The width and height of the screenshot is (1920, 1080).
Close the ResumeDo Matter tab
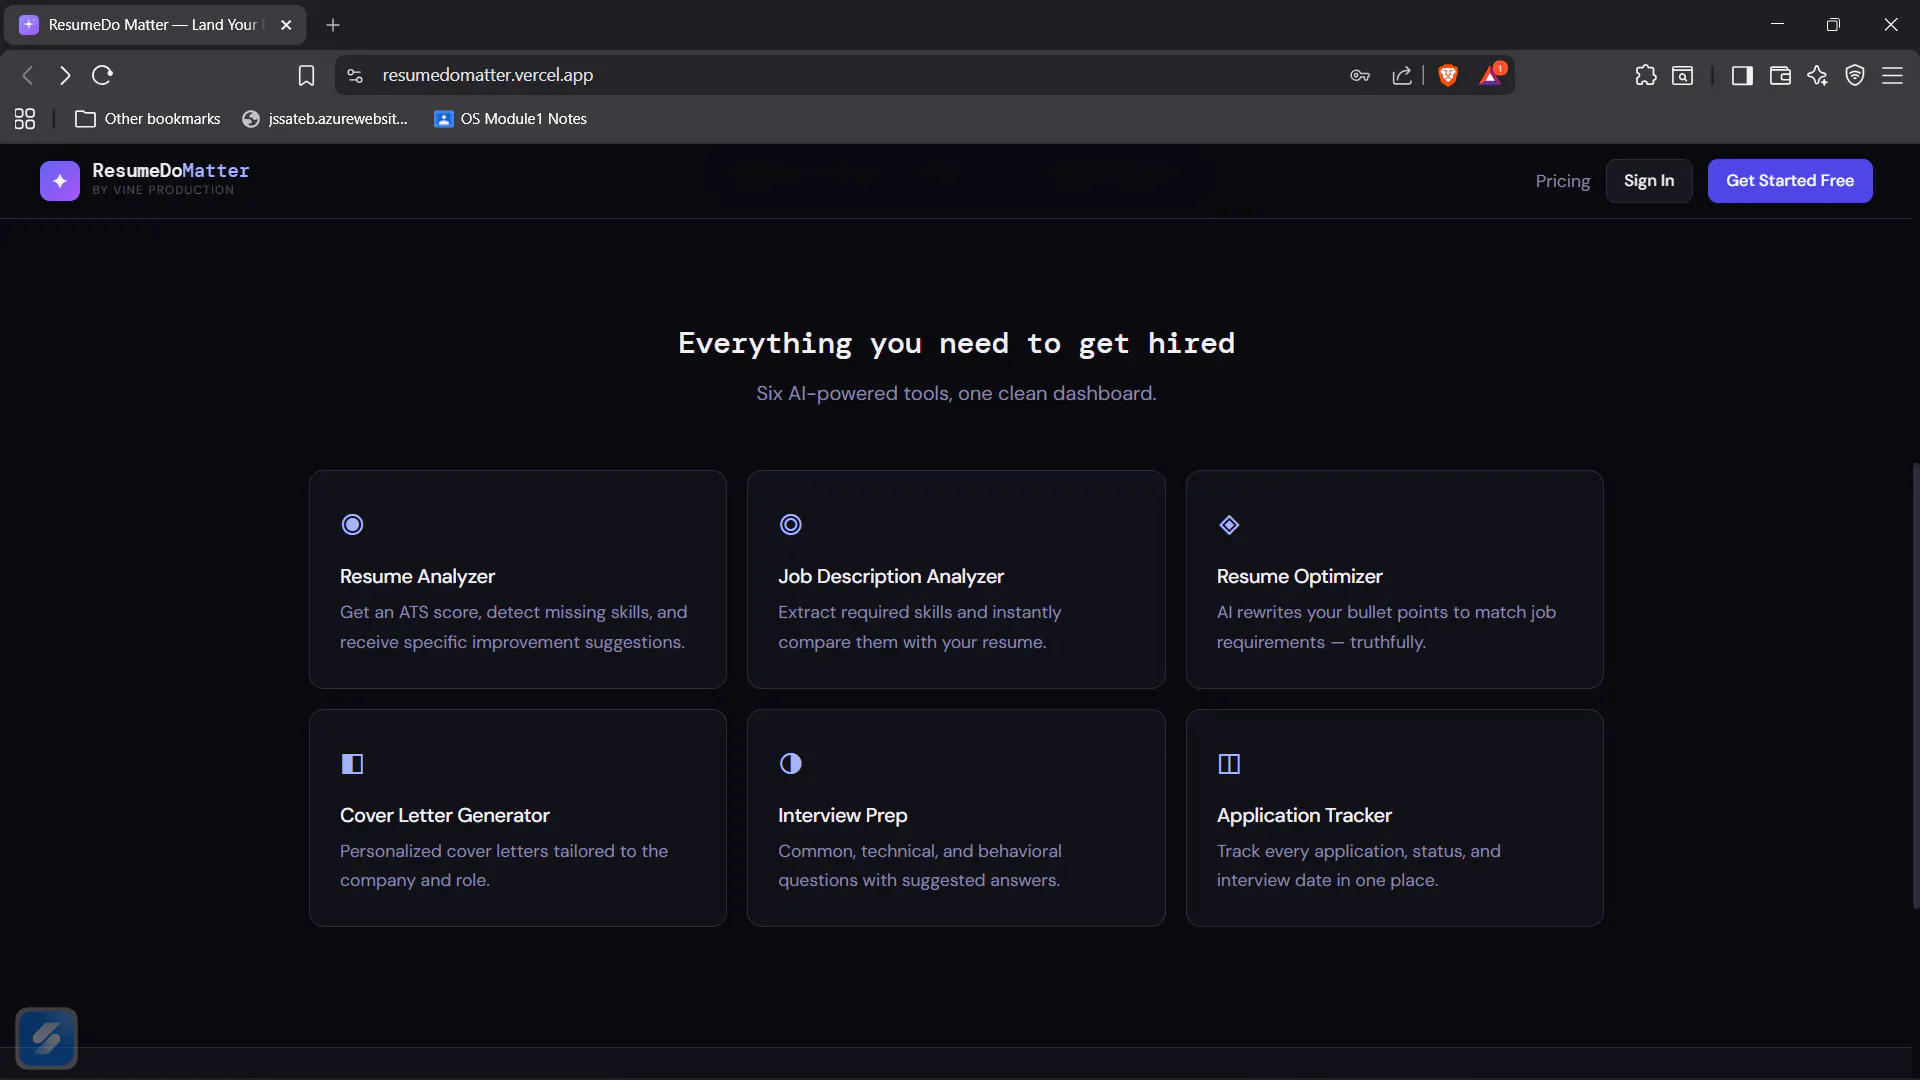tap(286, 25)
